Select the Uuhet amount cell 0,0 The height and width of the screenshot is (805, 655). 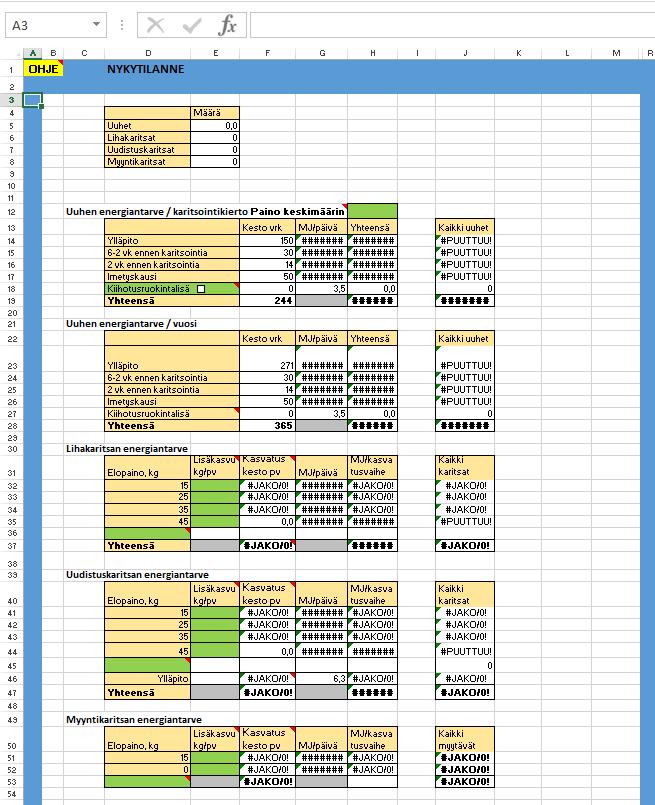coord(215,126)
